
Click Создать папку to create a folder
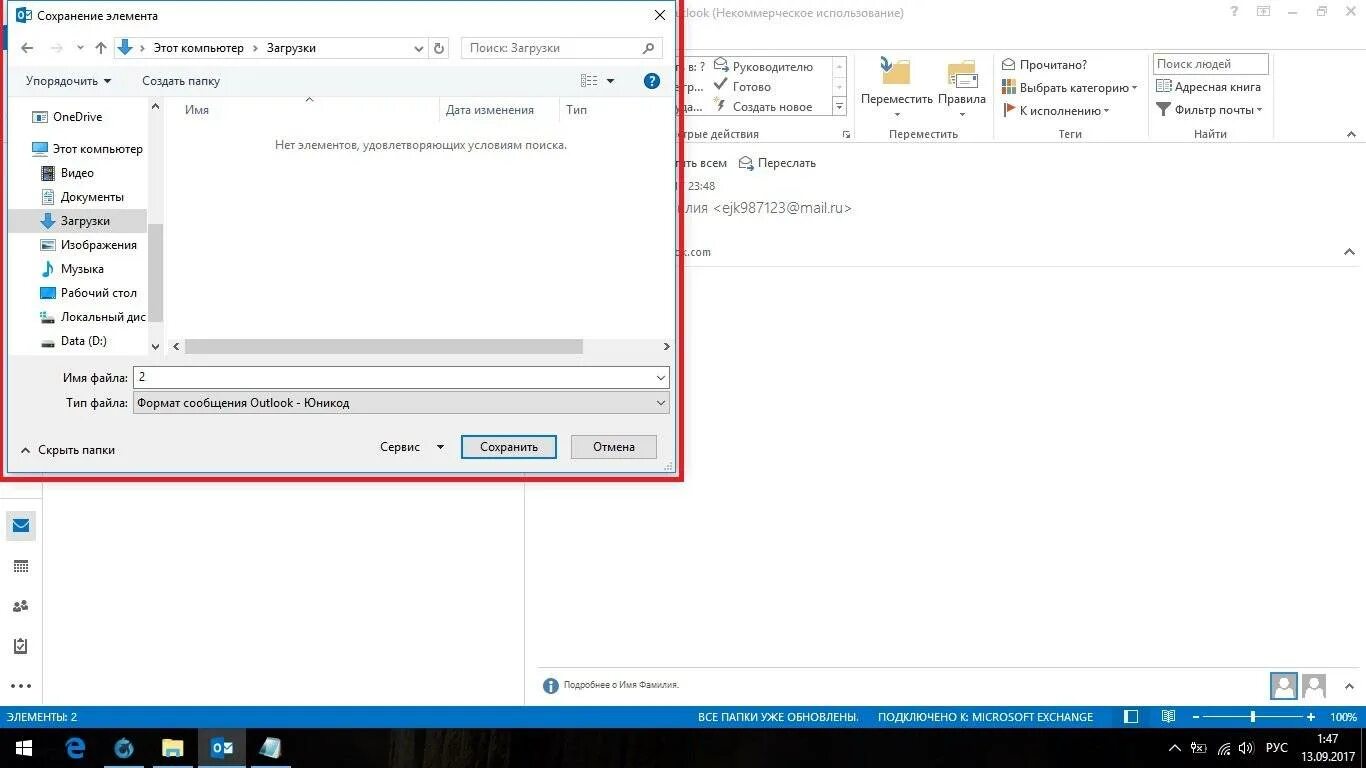tap(181, 81)
